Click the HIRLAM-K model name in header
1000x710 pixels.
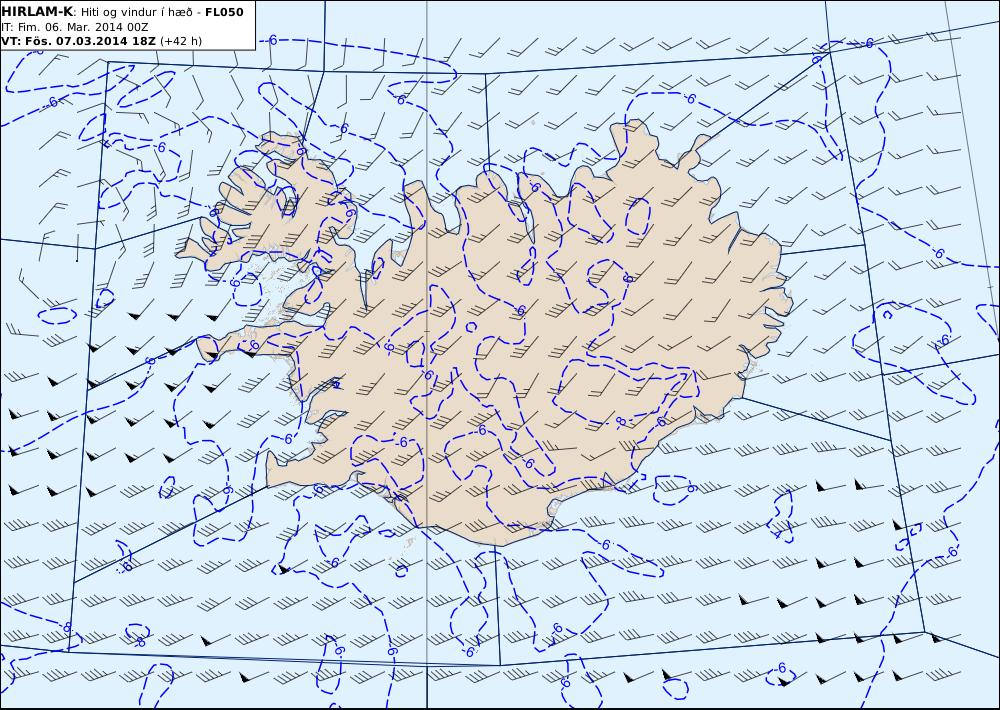point(37,11)
